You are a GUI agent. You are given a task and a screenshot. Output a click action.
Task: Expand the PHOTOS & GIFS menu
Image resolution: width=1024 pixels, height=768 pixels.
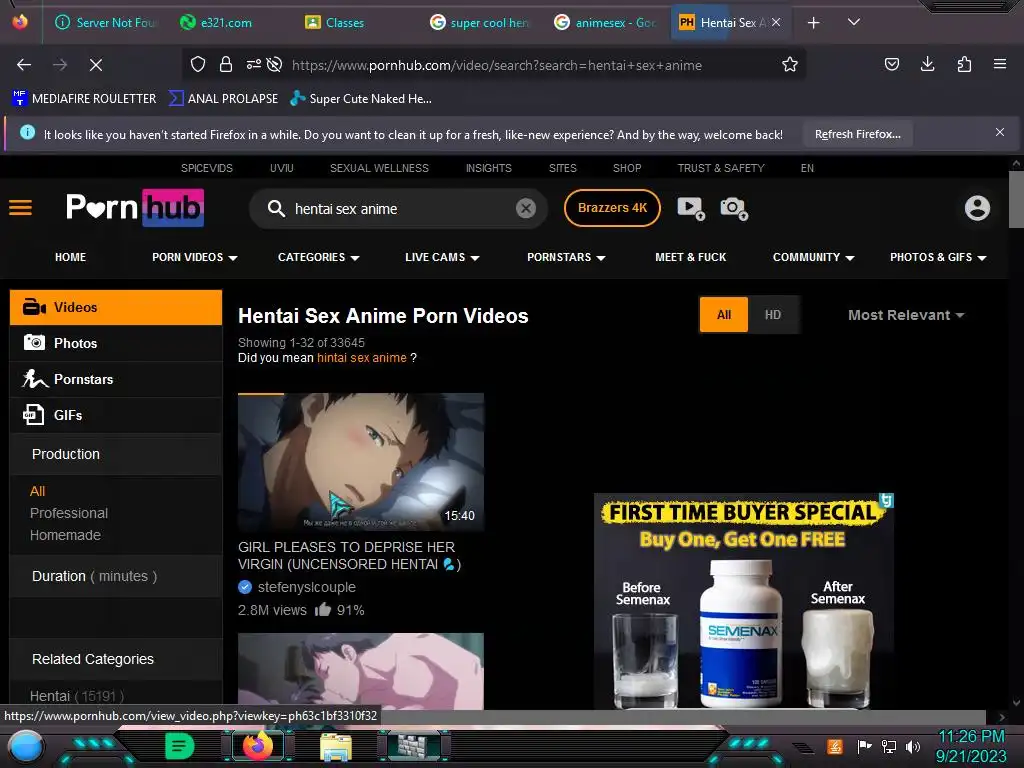click(938, 257)
